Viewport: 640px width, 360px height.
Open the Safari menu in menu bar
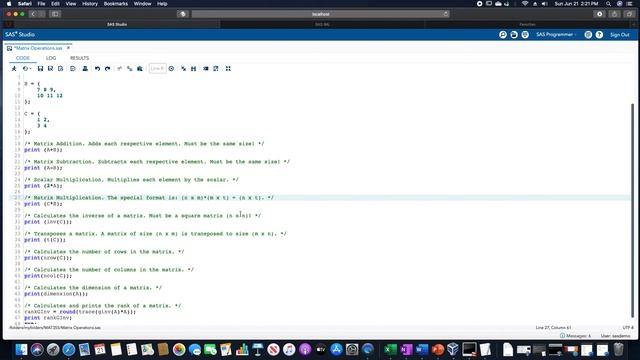24,4
